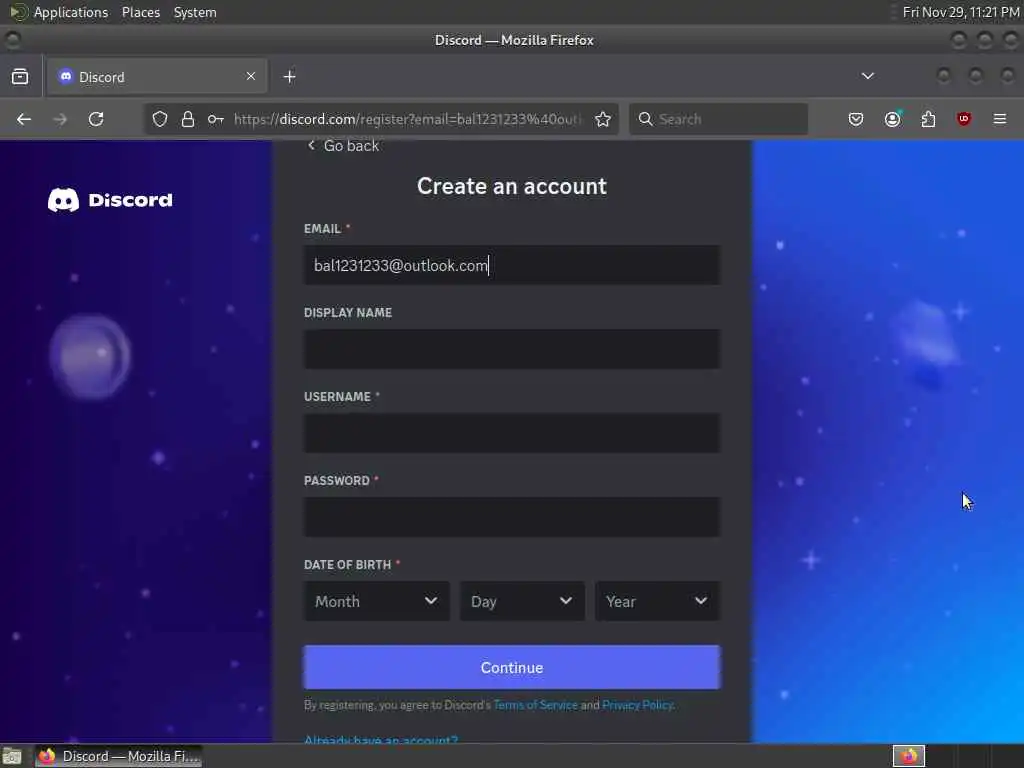Open the Year dropdown

(x=658, y=601)
